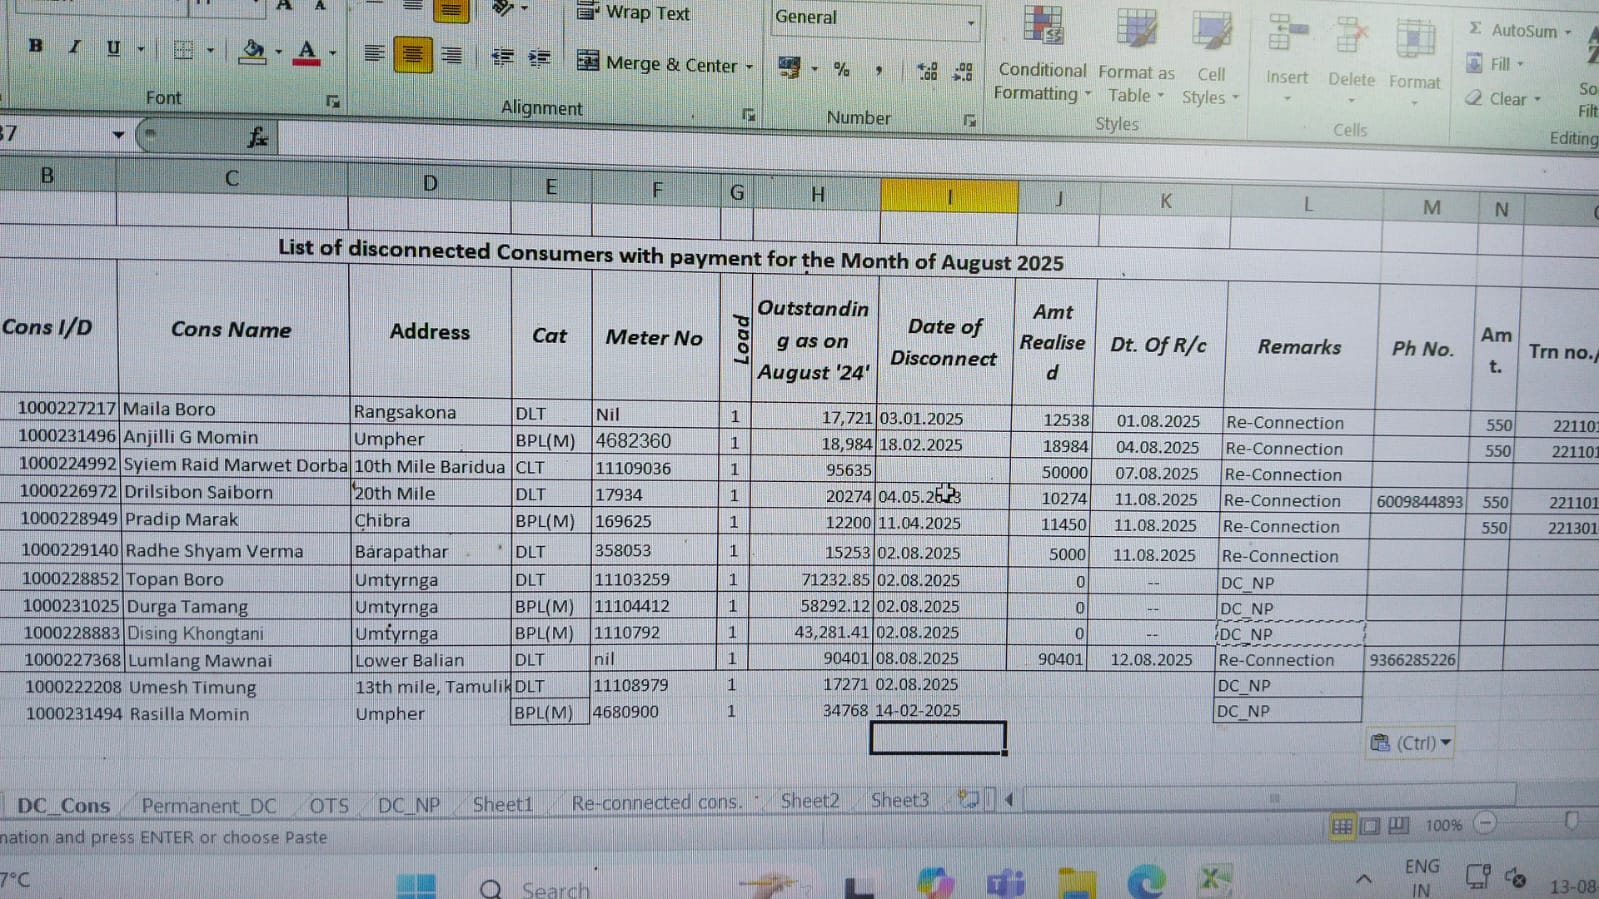Apply Percent Style
Image resolution: width=1599 pixels, height=899 pixels.
coord(842,69)
